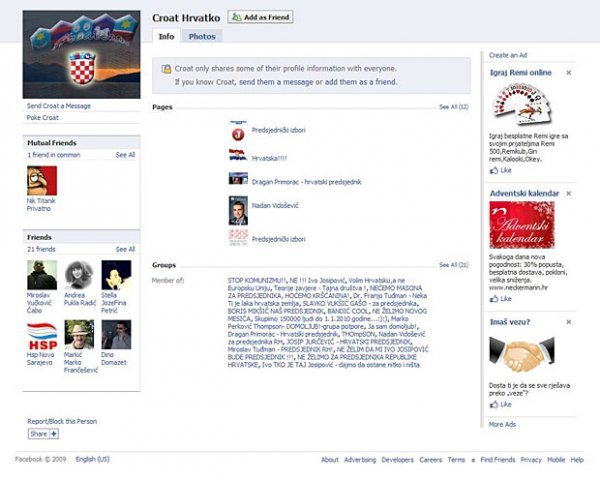Click the handshake ad image
Image resolution: width=600 pixels, height=480 pixels.
tap(522, 355)
